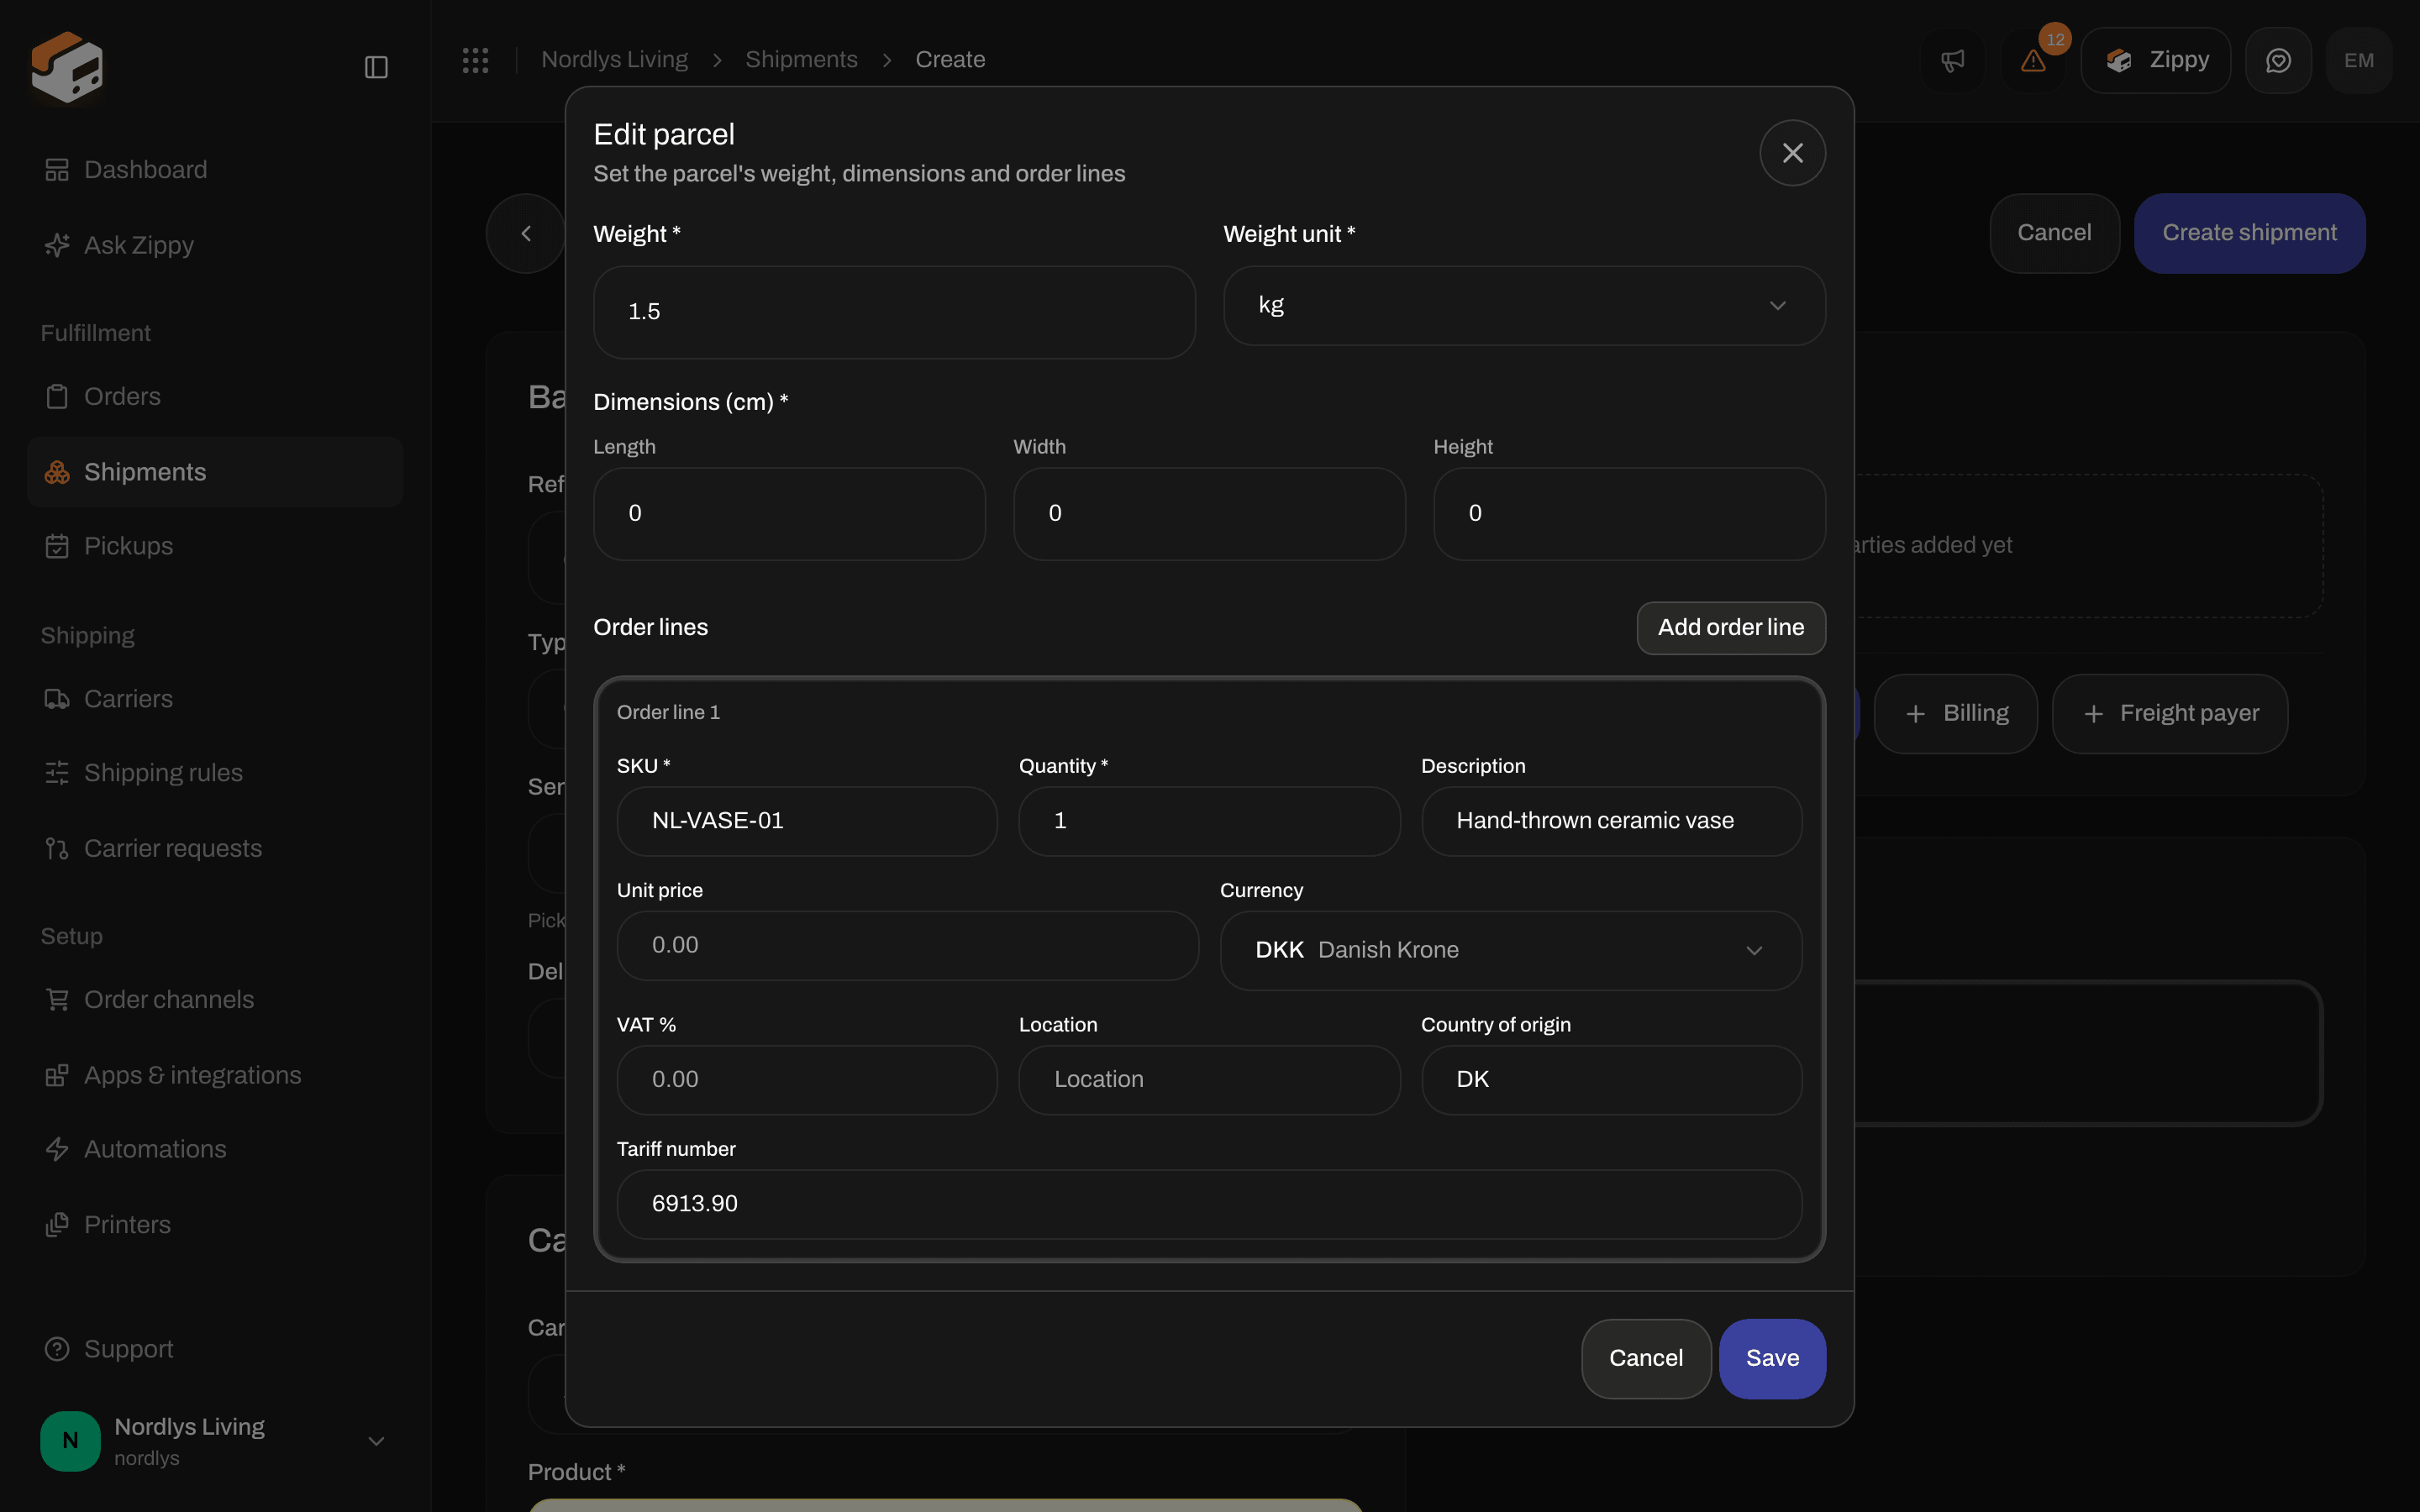
Task: Open the alerts warning icon
Action: [x=2033, y=61]
